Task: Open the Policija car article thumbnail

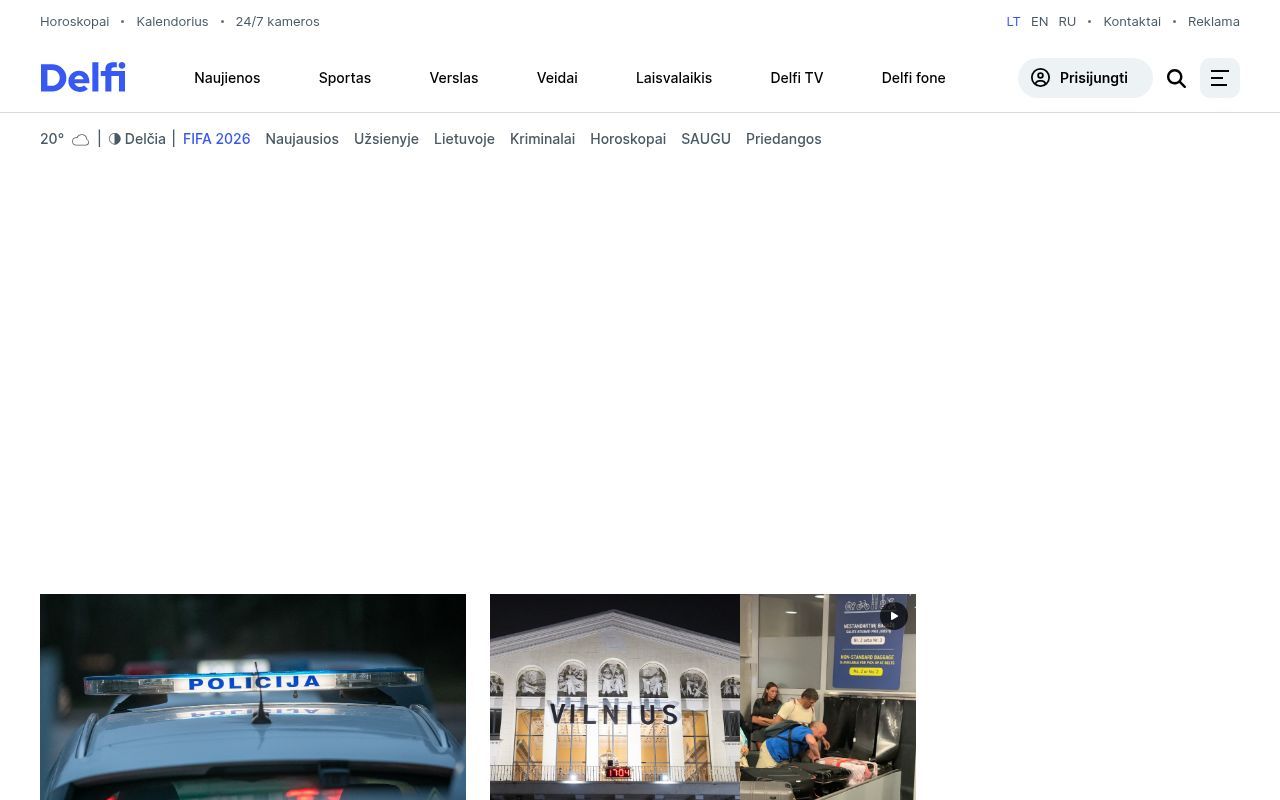Action: 253,697
